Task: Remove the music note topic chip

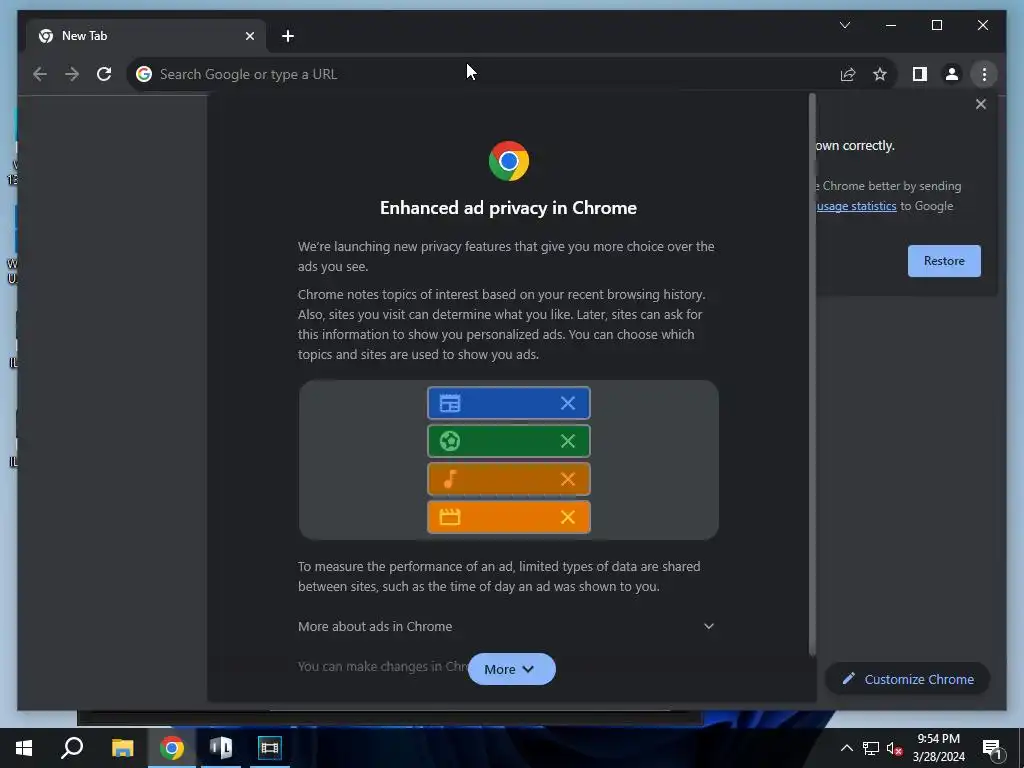Action: coord(568,479)
